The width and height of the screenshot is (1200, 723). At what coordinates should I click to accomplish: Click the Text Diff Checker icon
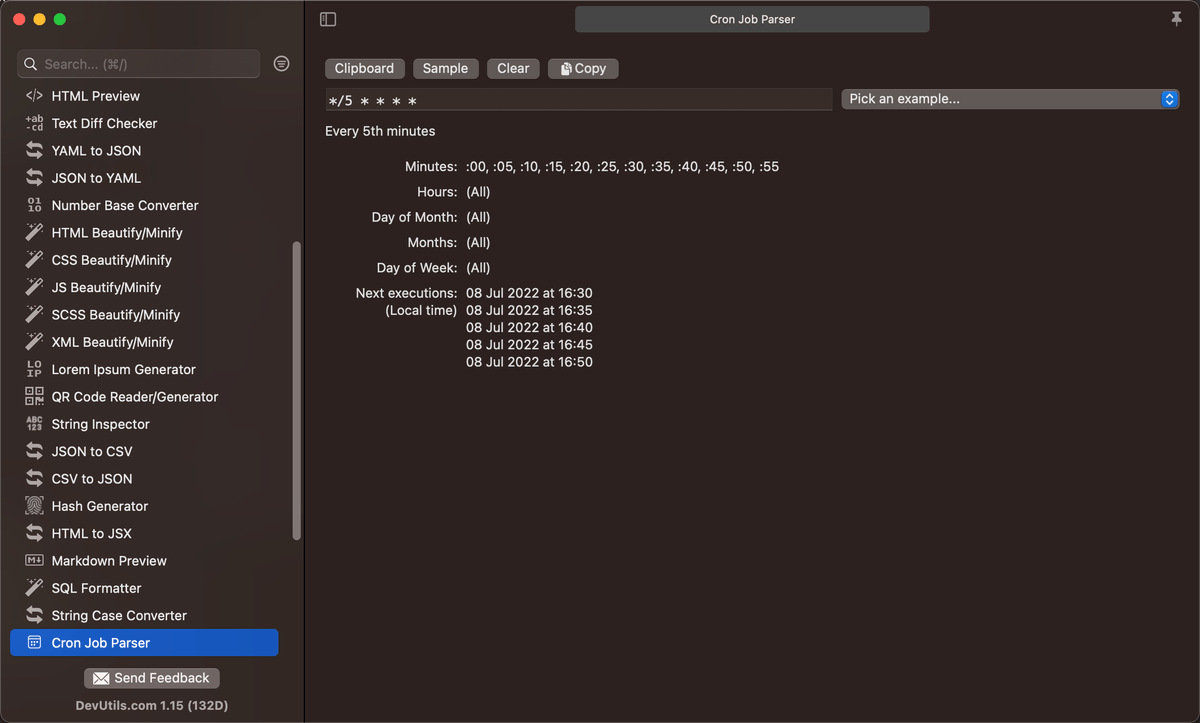pos(34,123)
